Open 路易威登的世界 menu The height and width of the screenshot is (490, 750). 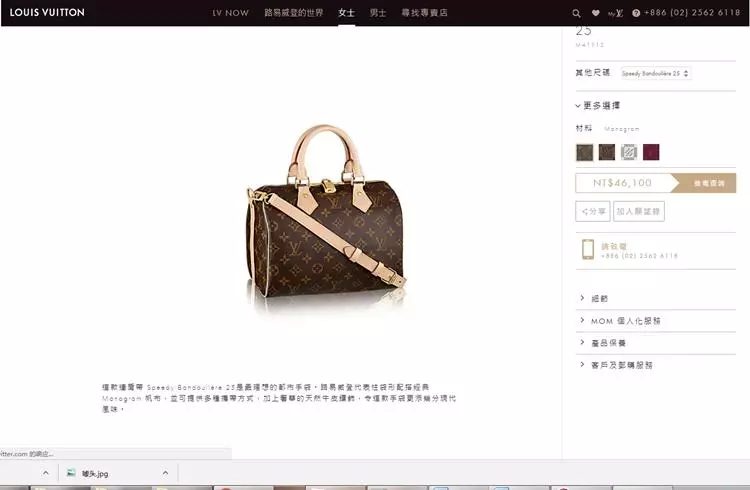click(x=294, y=13)
